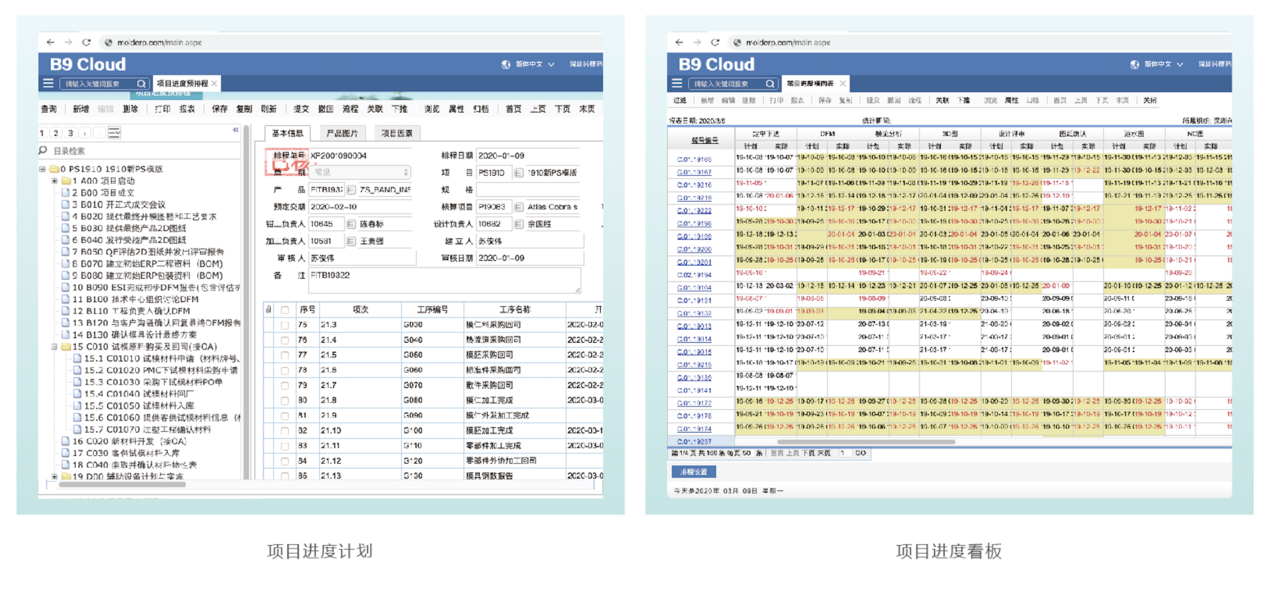Click the blue button below the kanban table
The width and height of the screenshot is (1280, 591).
coord(693,471)
